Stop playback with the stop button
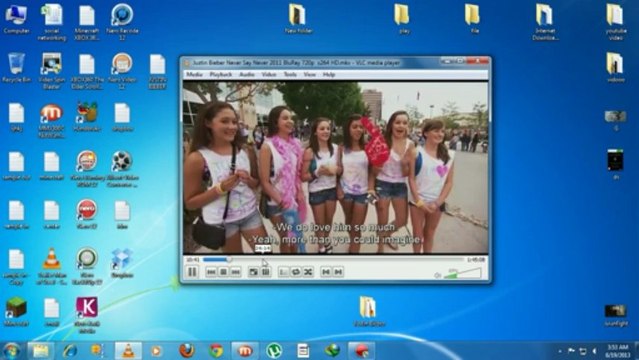Image resolution: width=639 pixels, height=360 pixels. [223, 272]
